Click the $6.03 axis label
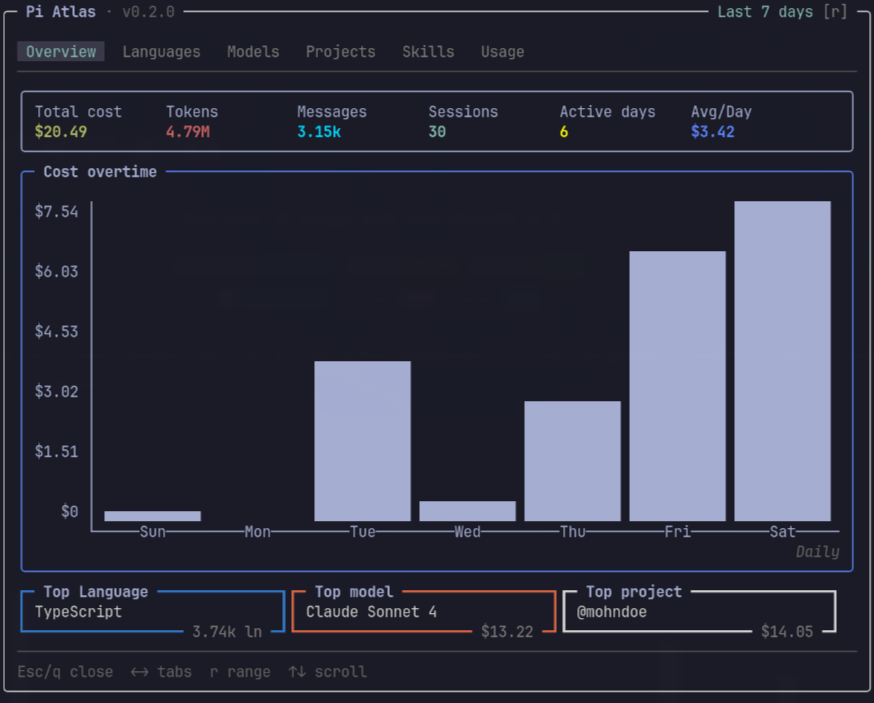 [56, 271]
